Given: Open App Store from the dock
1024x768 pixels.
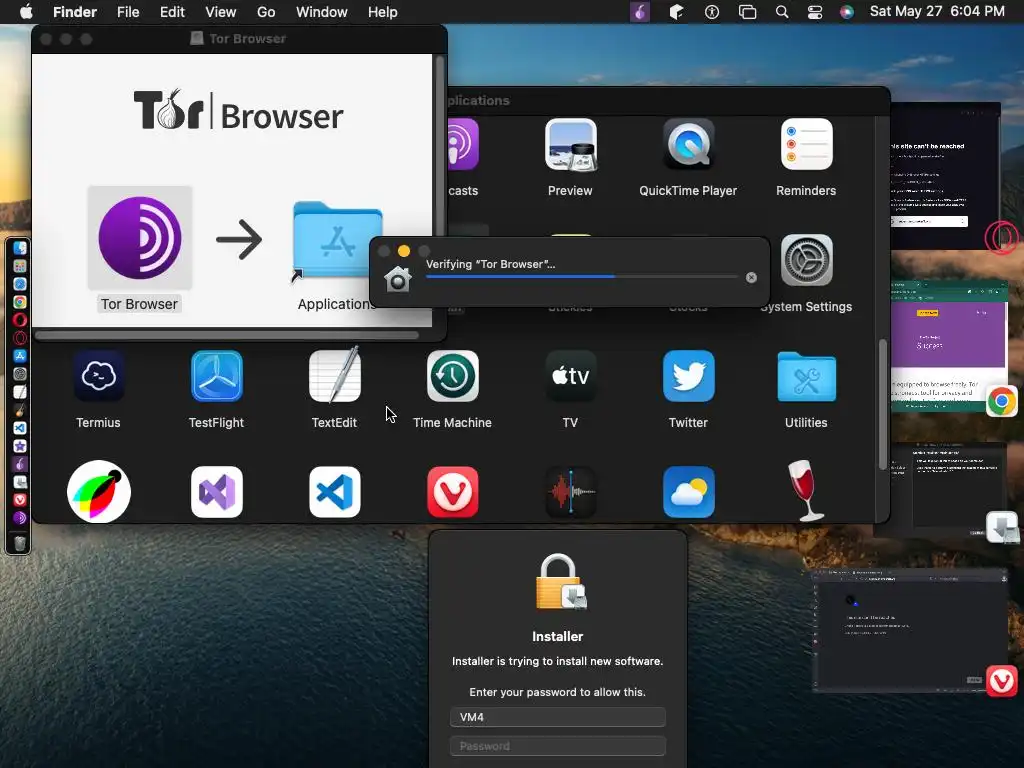Looking at the screenshot, I should pos(20,356).
